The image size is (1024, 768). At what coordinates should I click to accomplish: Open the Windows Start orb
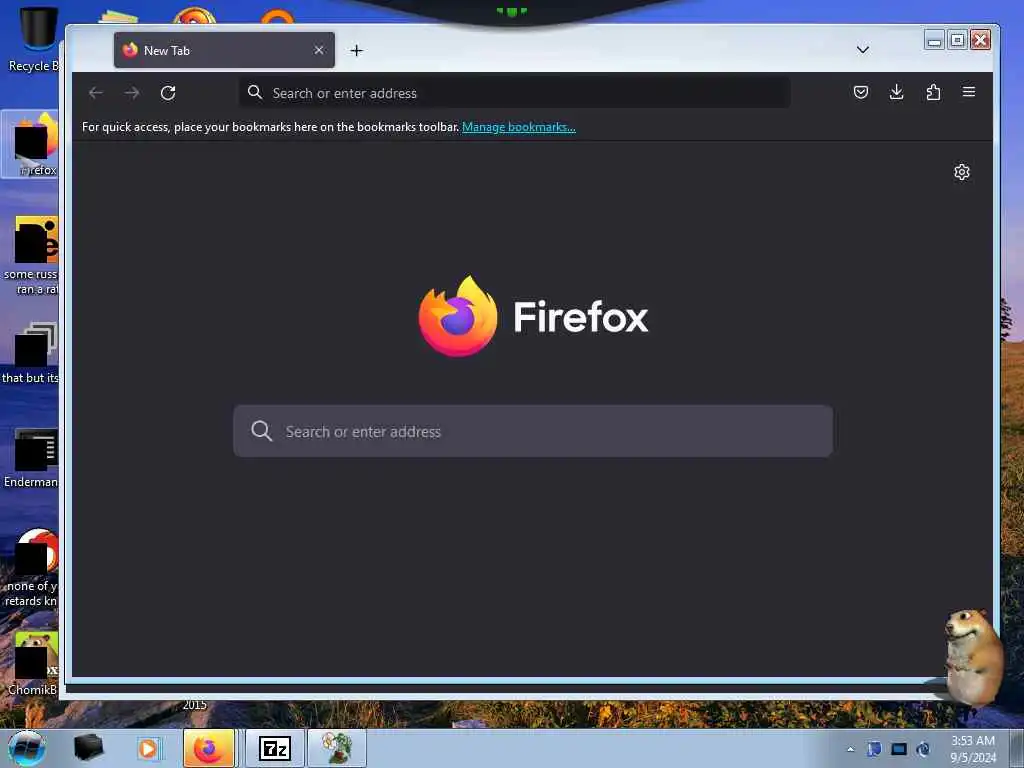(x=27, y=748)
